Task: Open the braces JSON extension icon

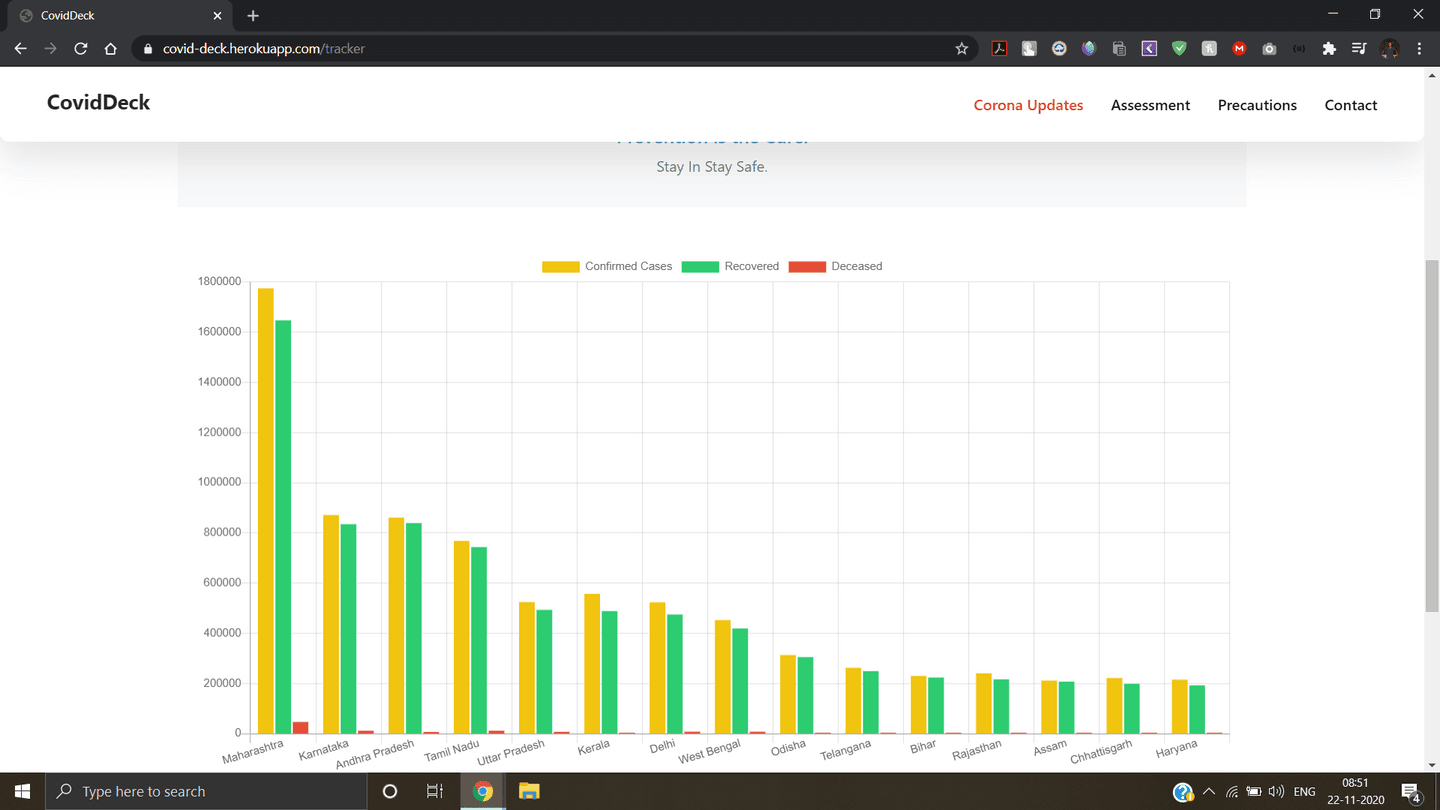Action: pos(1299,48)
